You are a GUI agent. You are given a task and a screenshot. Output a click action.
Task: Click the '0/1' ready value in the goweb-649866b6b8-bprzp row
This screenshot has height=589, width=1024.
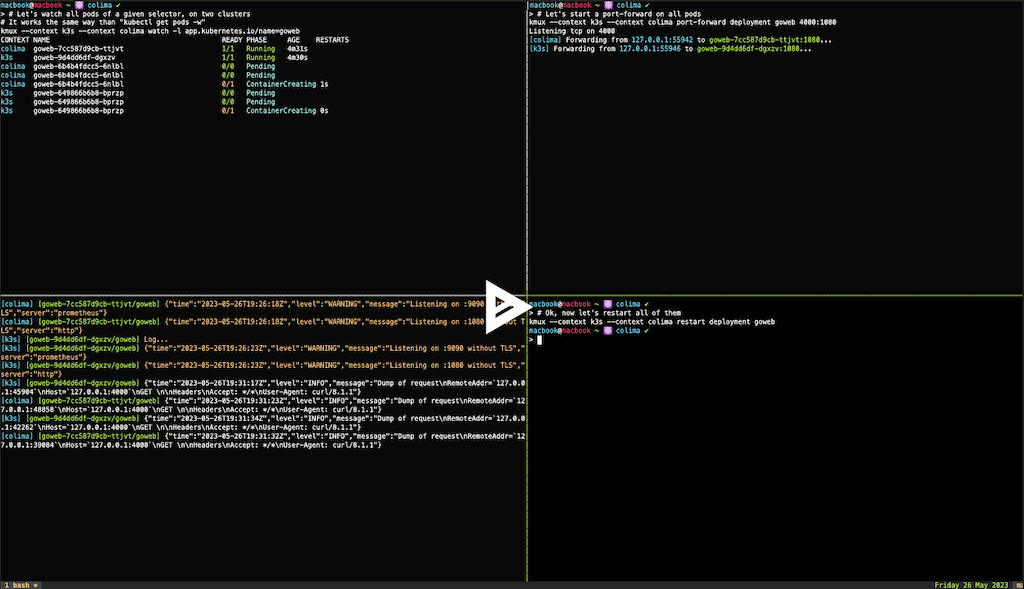[x=228, y=111]
